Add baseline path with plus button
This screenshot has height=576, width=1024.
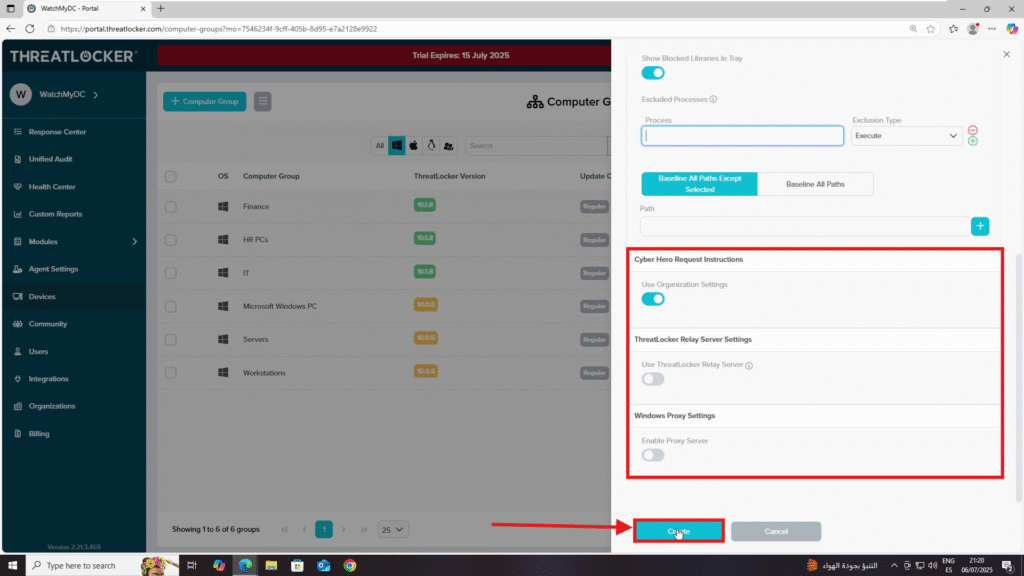(x=980, y=226)
